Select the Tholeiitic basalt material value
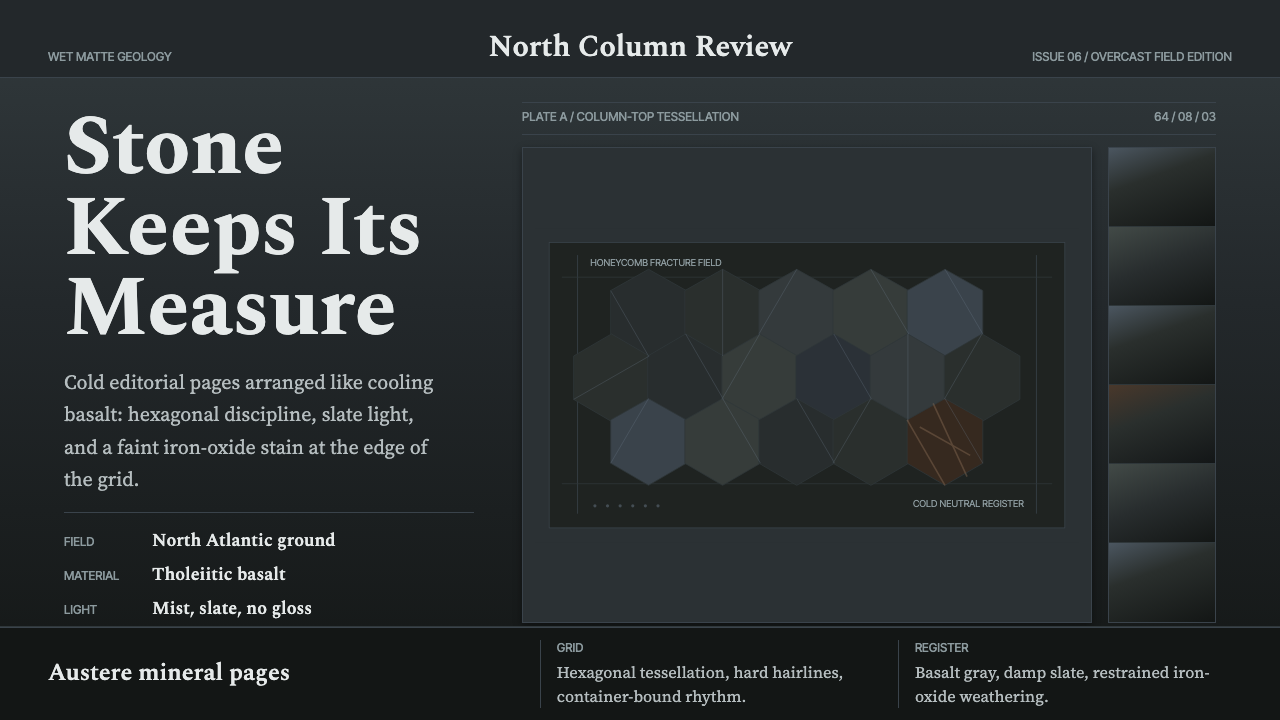The height and width of the screenshot is (720, 1280). click(219, 574)
